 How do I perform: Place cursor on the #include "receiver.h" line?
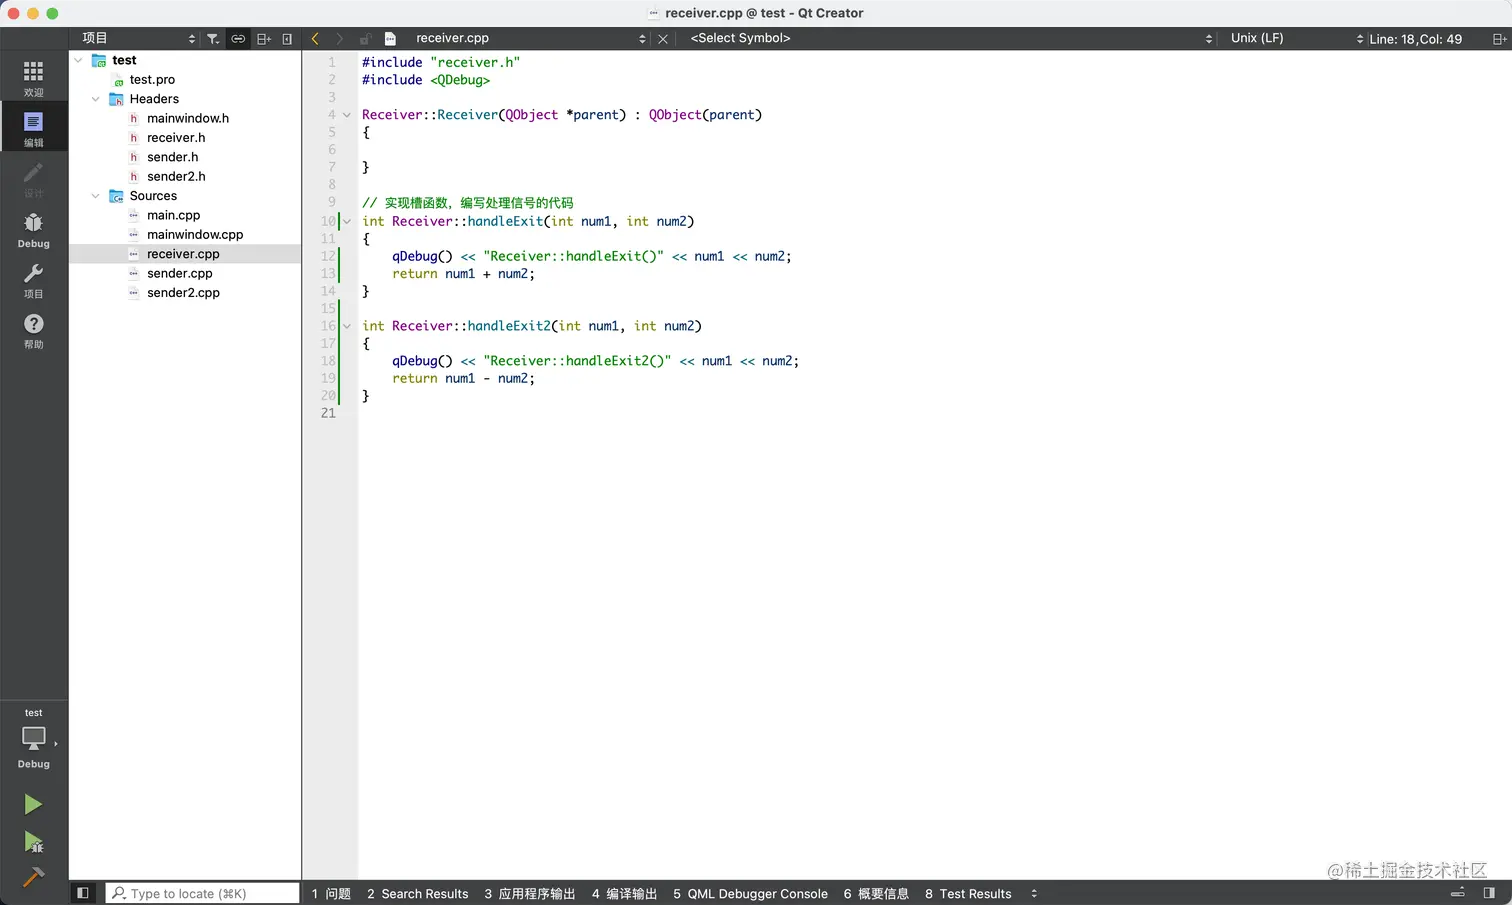441,62
